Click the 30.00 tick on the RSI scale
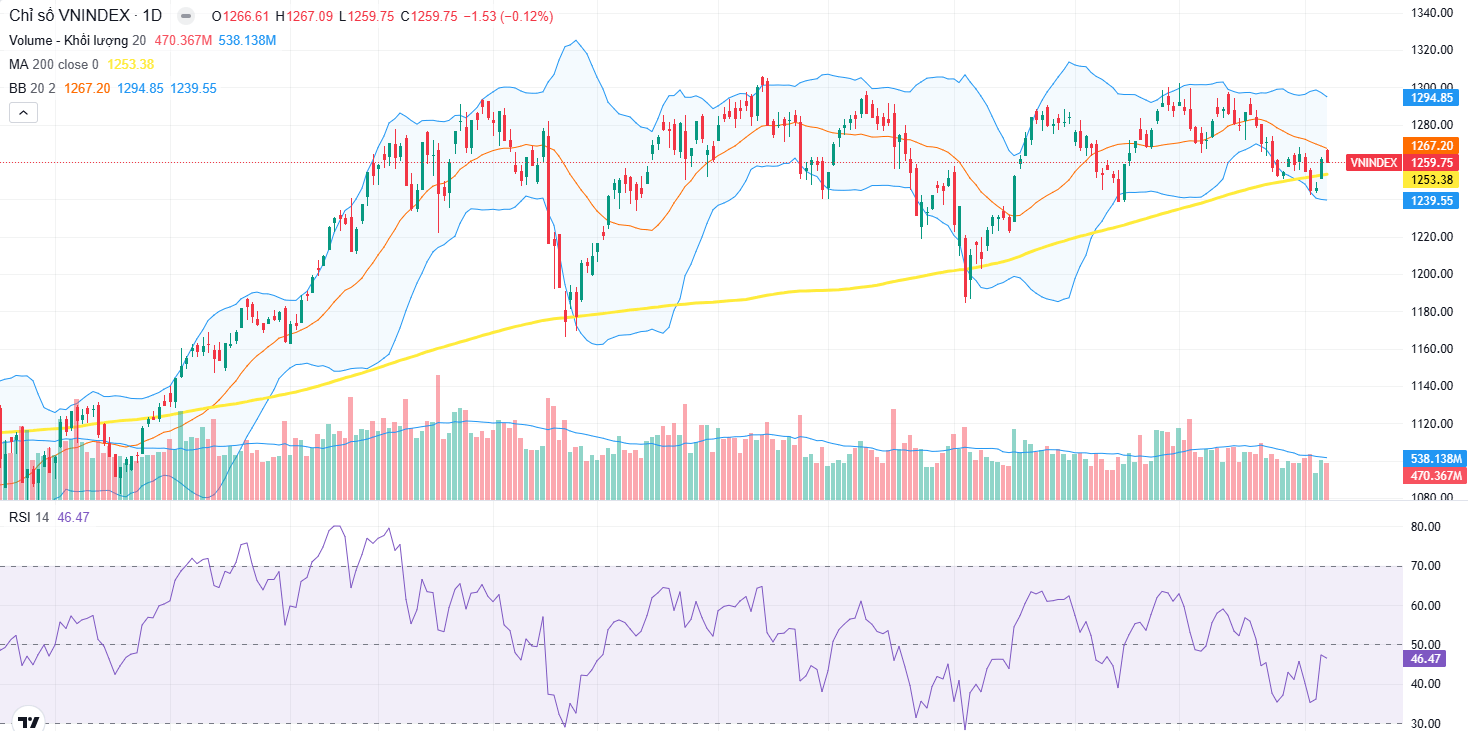The image size is (1468, 731). (x=1425, y=723)
